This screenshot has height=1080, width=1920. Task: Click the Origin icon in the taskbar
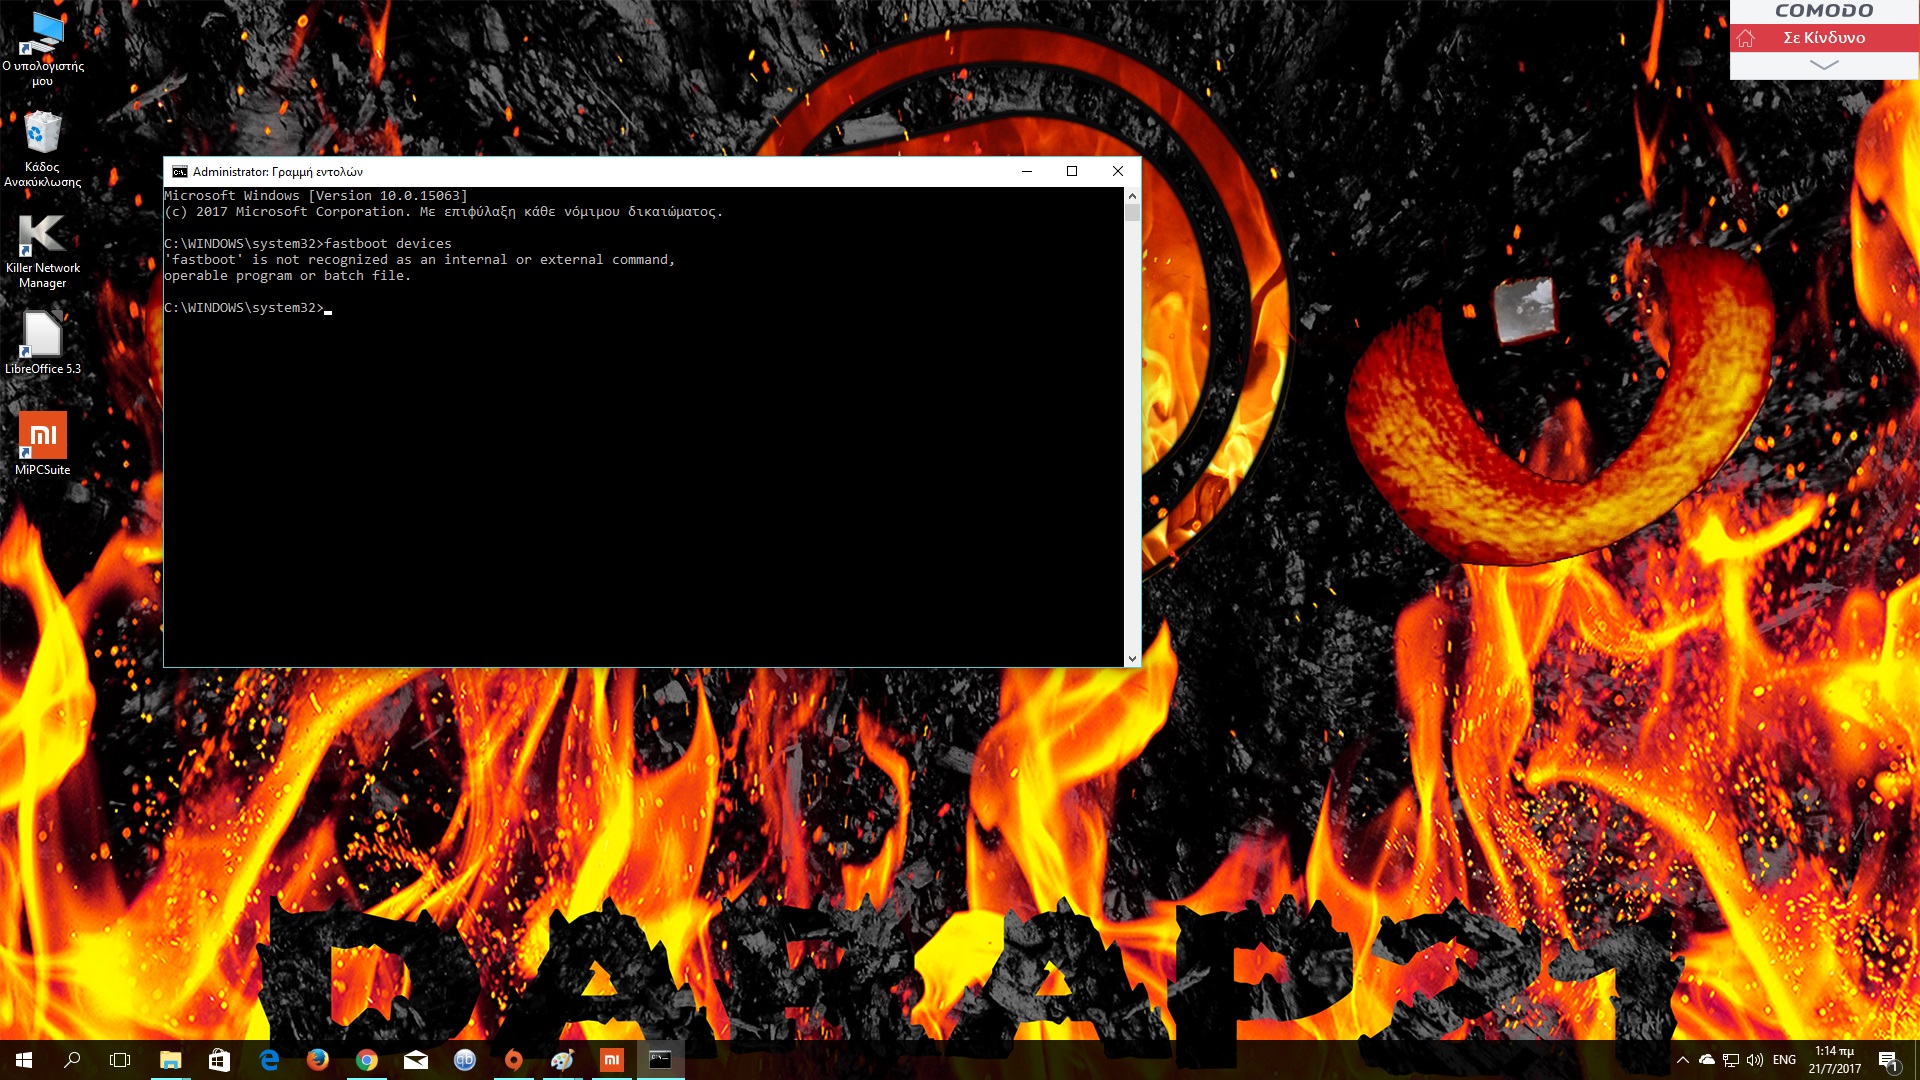[514, 1060]
